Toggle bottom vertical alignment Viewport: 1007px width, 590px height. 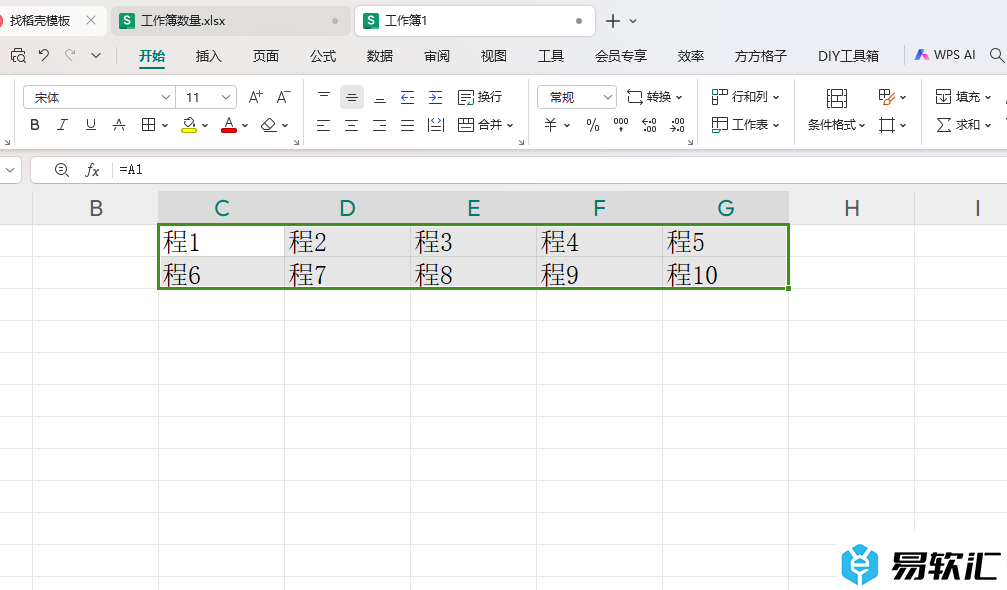click(x=380, y=97)
